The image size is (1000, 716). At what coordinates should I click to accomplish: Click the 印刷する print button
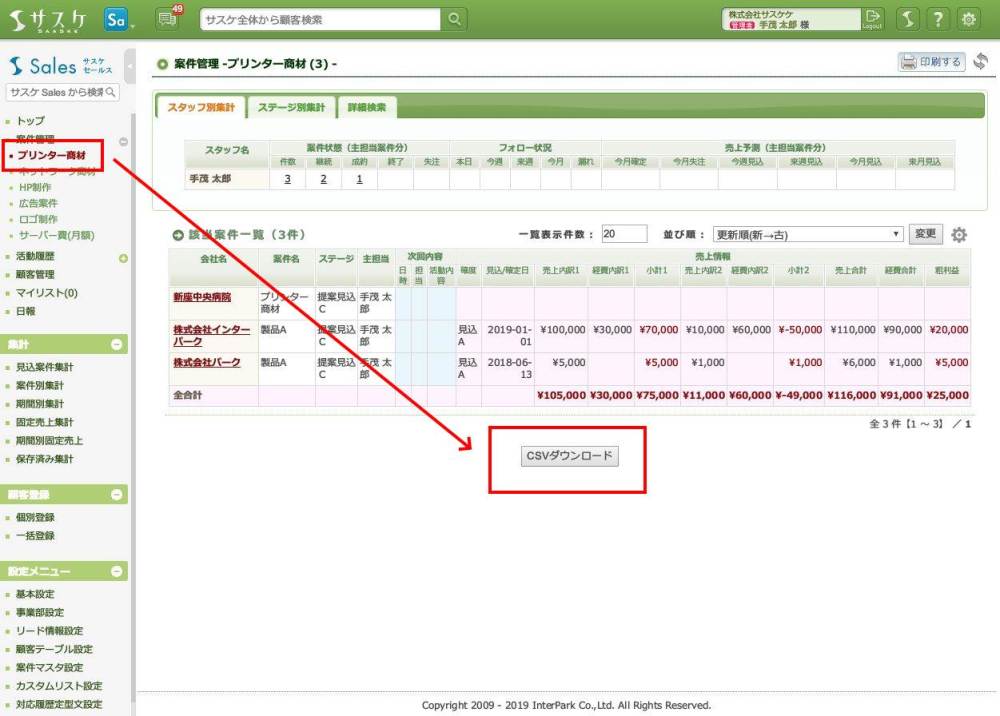tap(931, 62)
